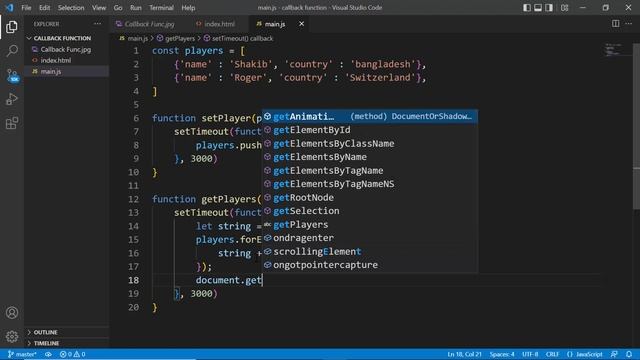The image size is (640, 360).
Task: Open Source Control view in activity bar
Action: tap(12, 75)
